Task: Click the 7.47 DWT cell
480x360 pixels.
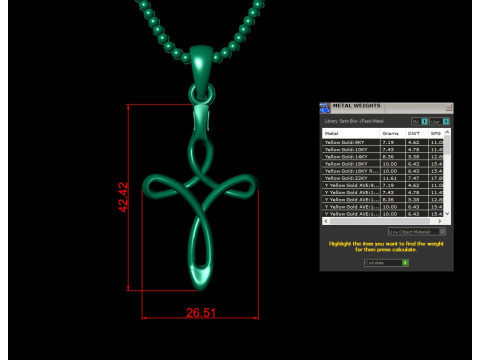Action: coord(416,178)
